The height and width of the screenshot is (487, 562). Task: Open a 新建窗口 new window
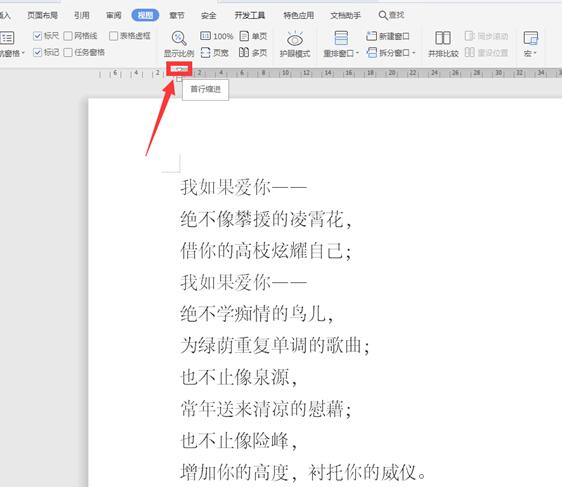388,36
